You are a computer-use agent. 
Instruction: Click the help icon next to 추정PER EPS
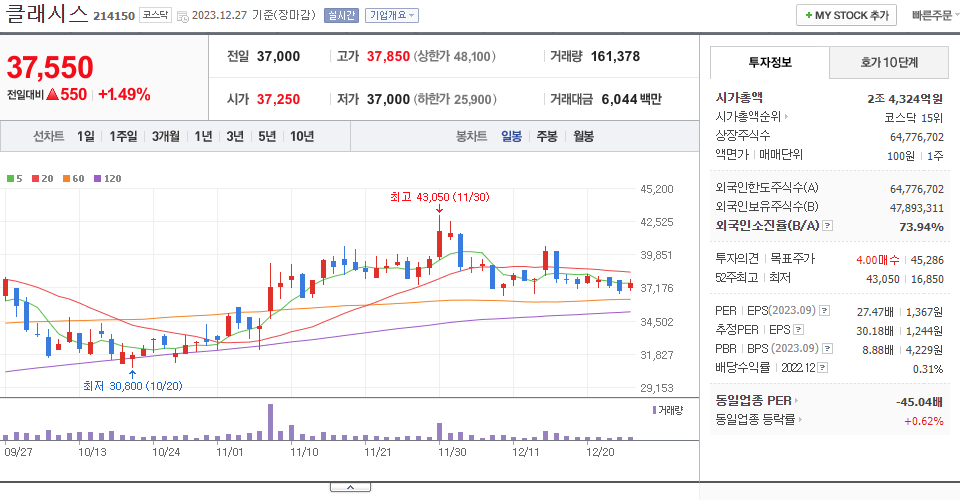[798, 330]
